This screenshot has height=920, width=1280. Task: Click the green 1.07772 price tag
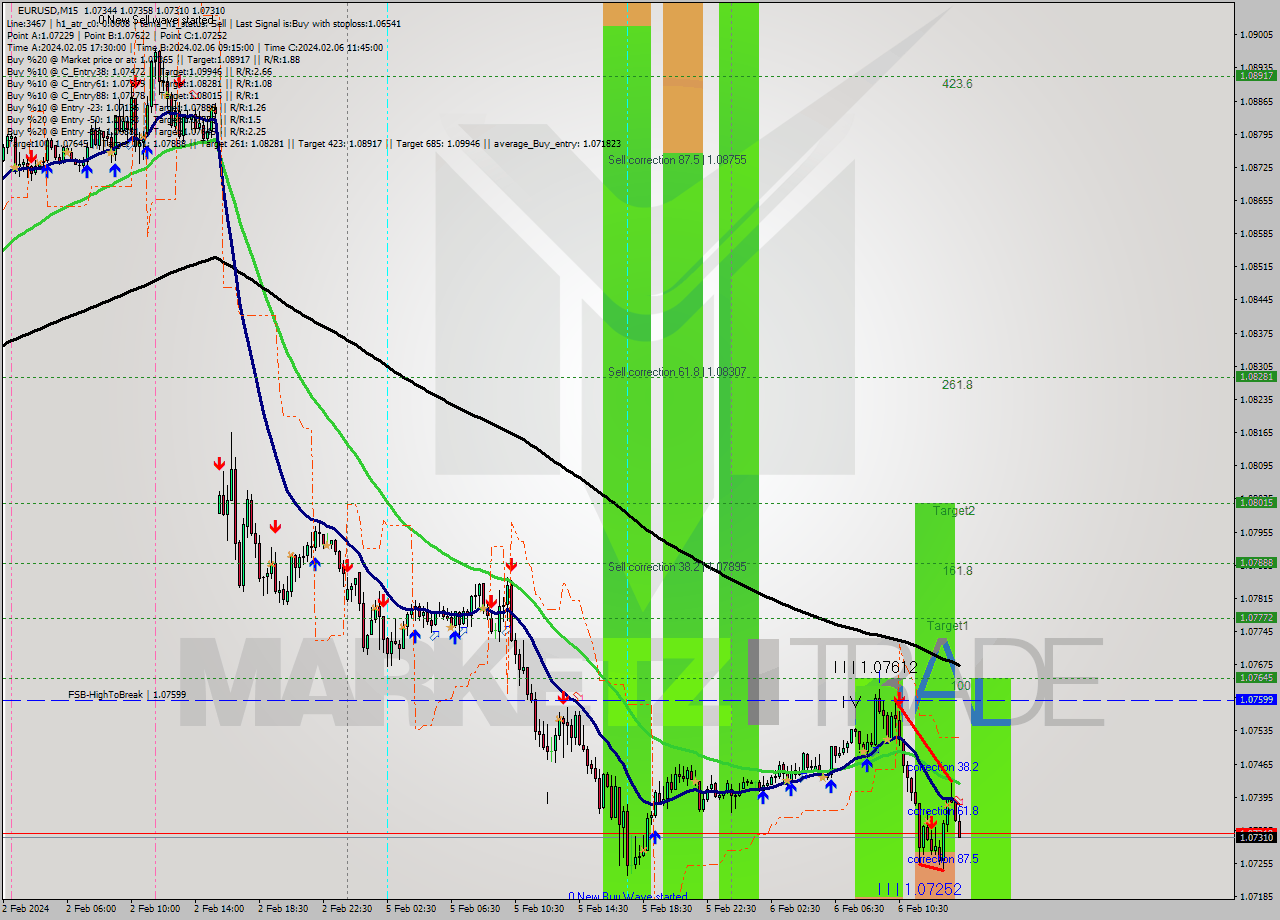tap(1257, 618)
